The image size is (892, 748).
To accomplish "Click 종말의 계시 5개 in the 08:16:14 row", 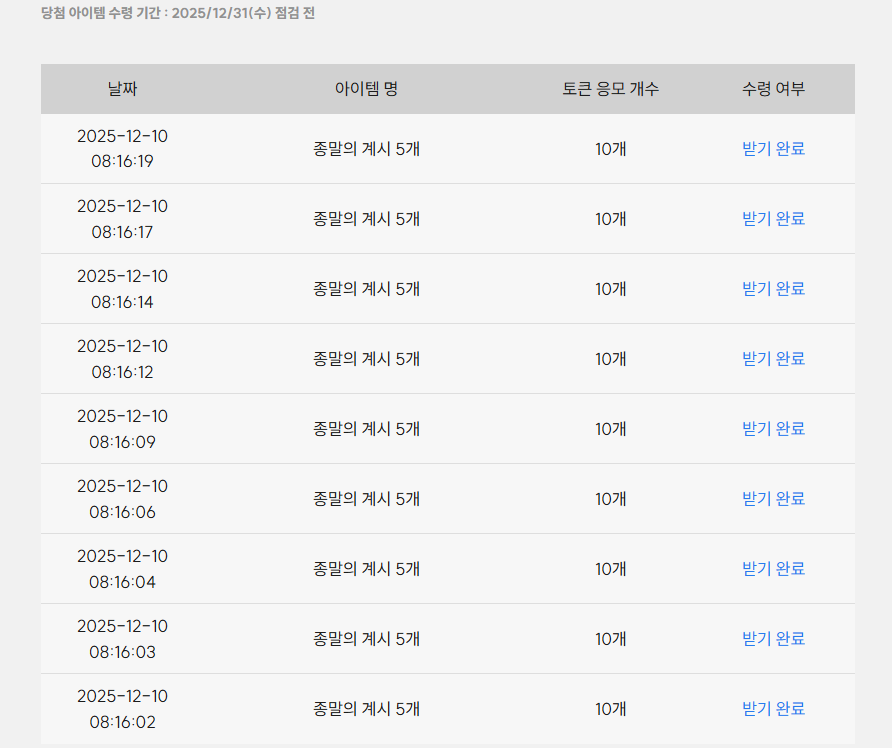I will pos(366,289).
